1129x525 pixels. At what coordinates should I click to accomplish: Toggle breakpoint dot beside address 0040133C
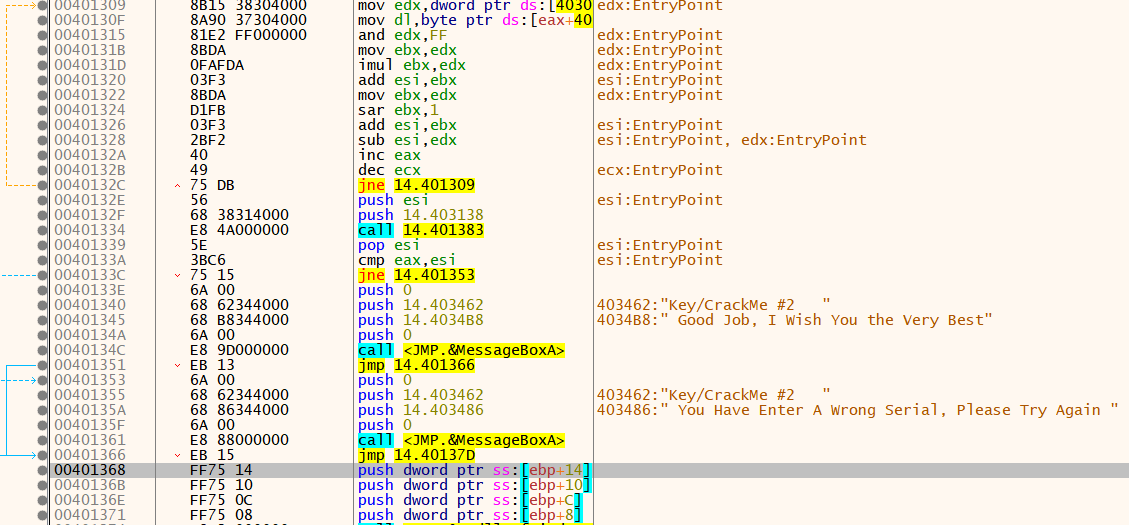(42, 275)
